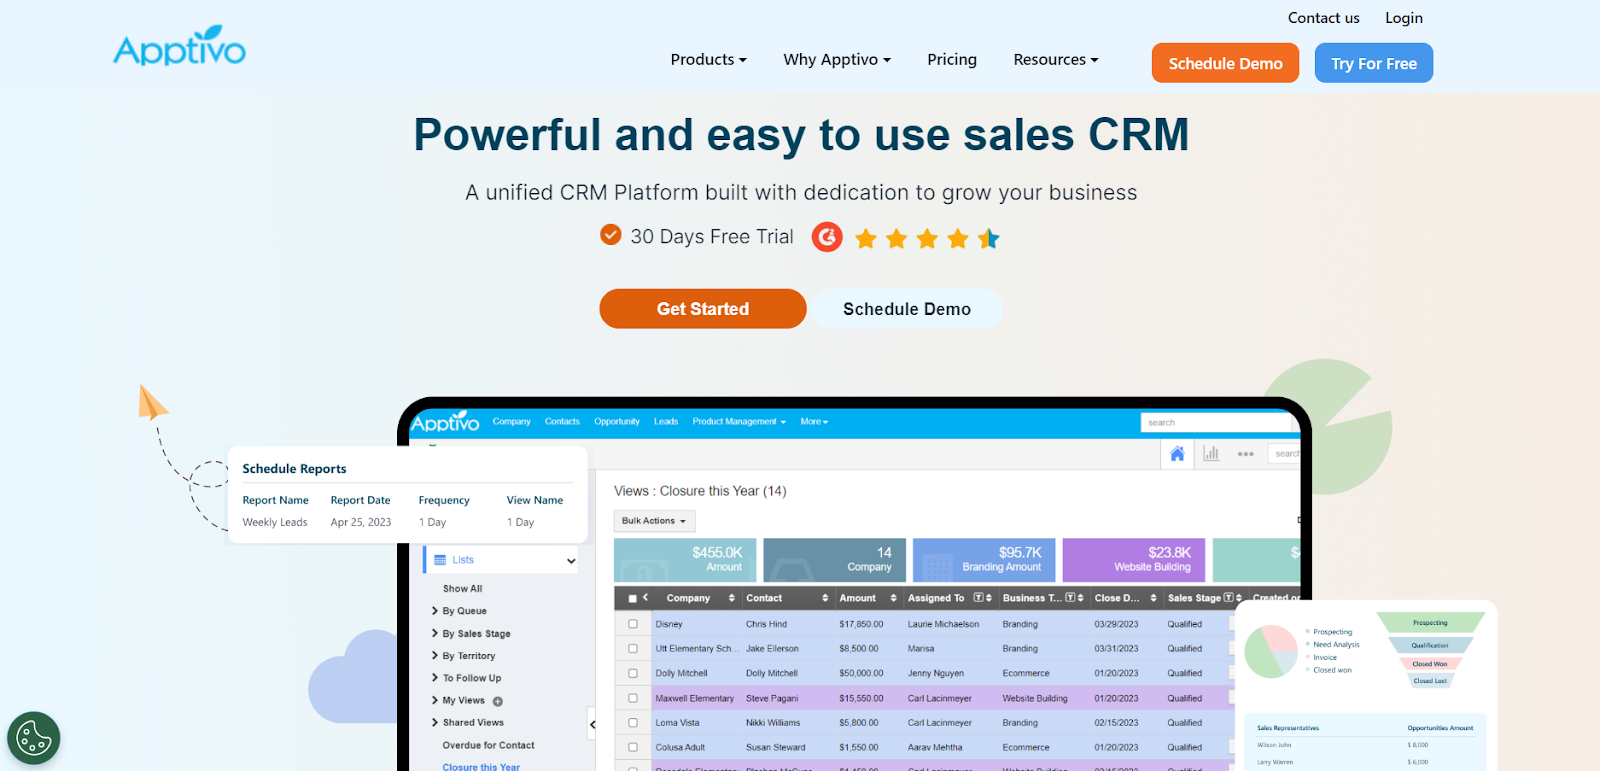This screenshot has width=1600, height=771.
Task: Open the Contact us link
Action: point(1324,18)
